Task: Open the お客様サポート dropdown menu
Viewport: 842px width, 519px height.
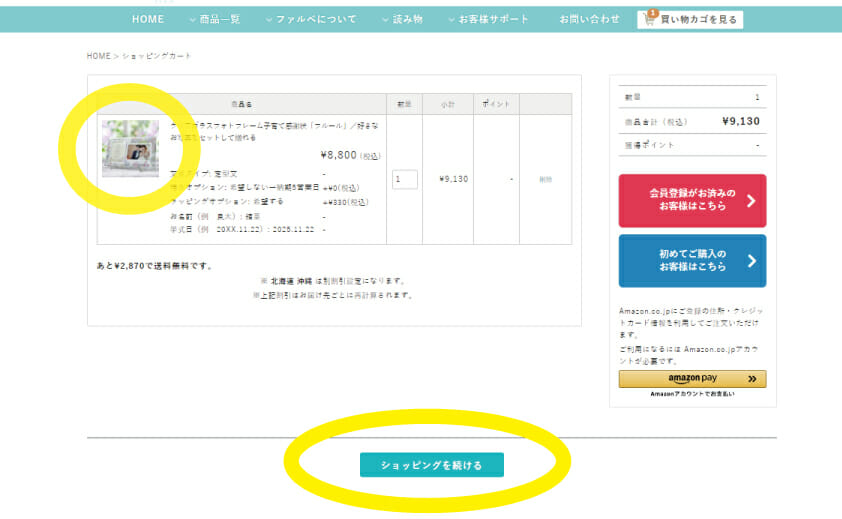Action: coord(488,19)
